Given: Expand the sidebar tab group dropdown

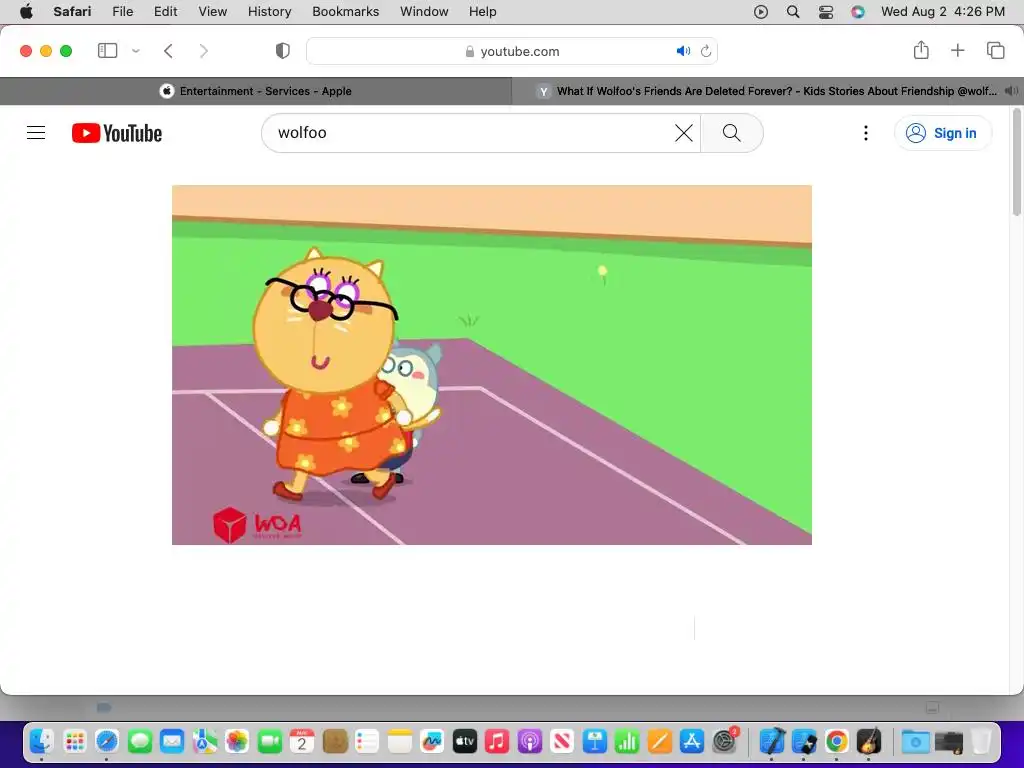Looking at the screenshot, I should 136,51.
